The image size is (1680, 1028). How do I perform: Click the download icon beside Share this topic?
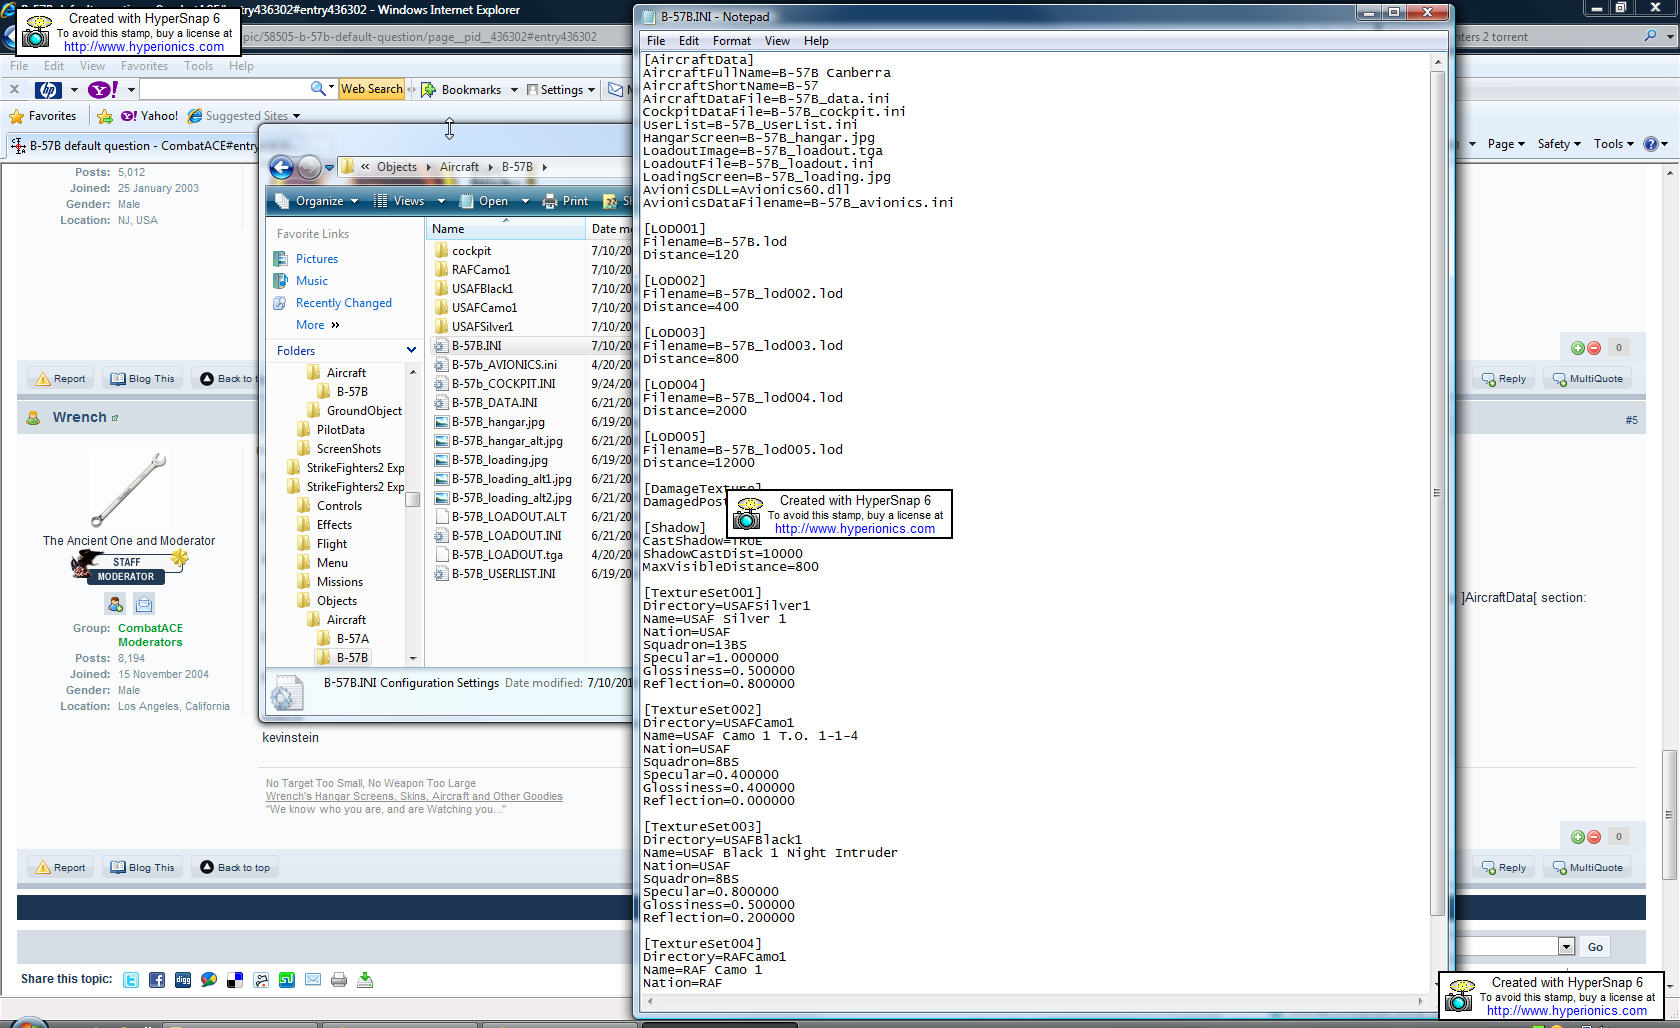click(x=365, y=980)
